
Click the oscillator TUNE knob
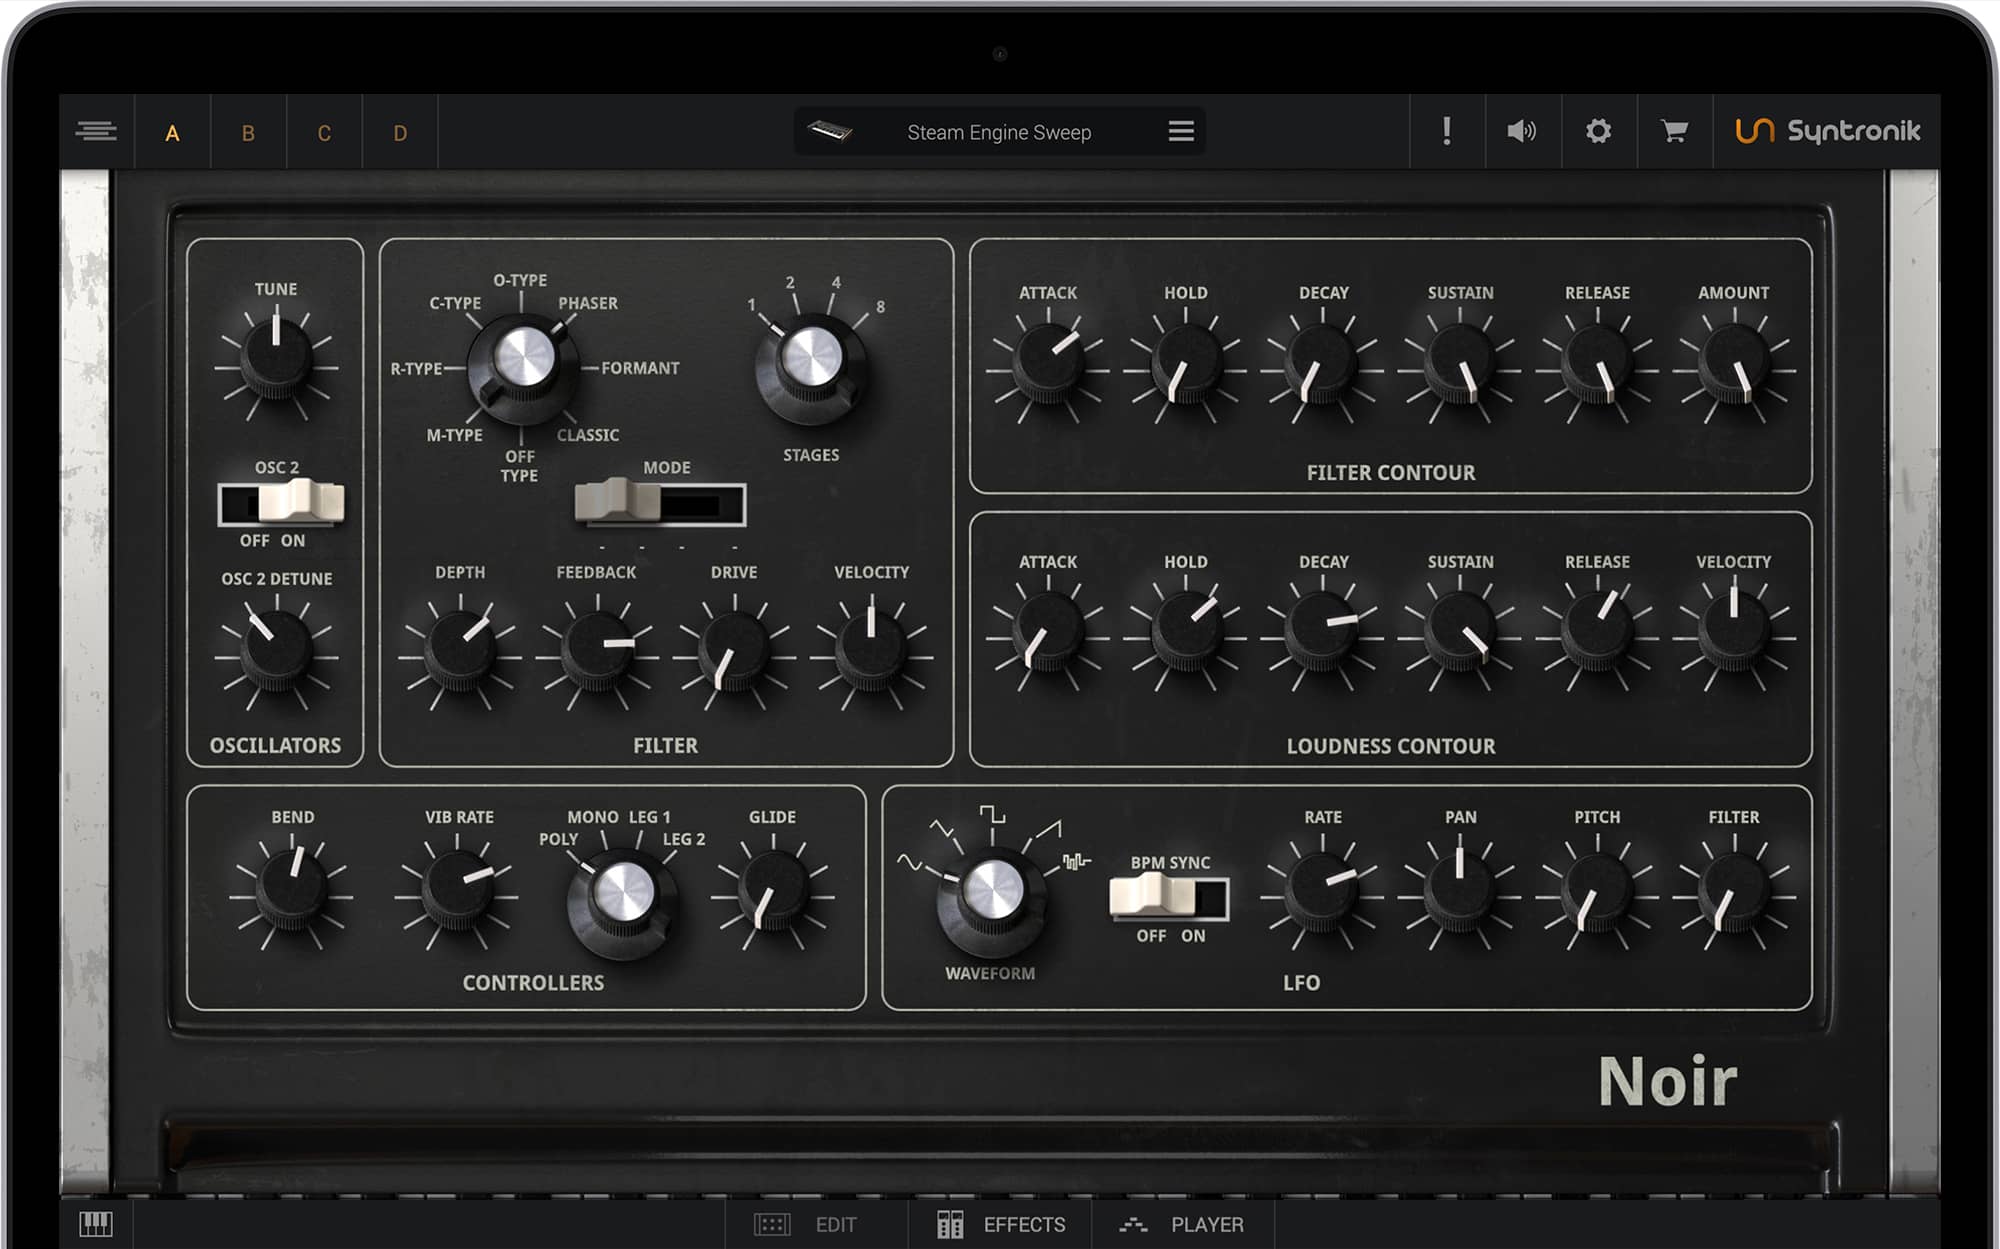pyautogui.click(x=276, y=358)
